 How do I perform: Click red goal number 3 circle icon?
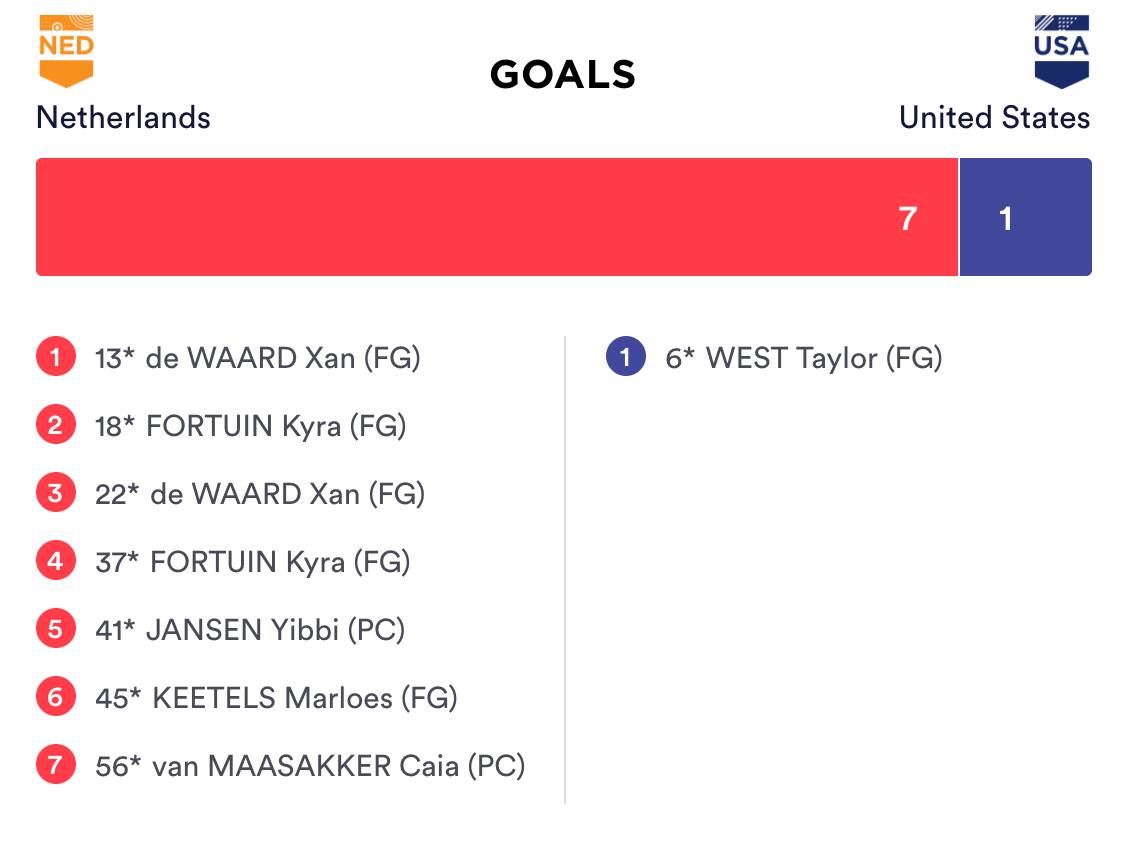point(56,493)
